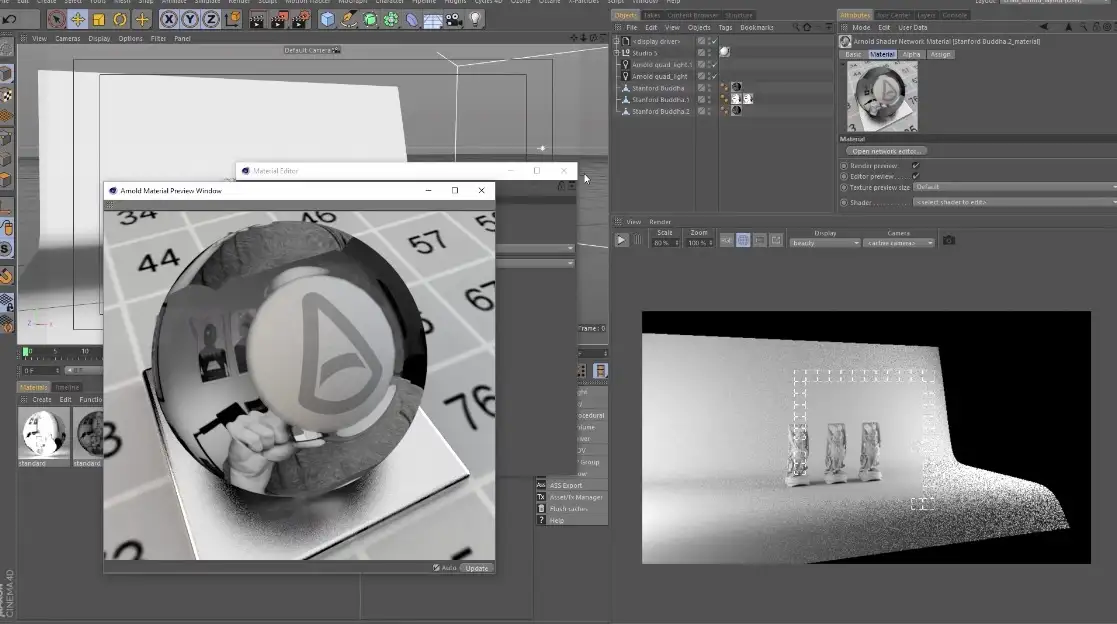Open the Content Browser tab
The width and height of the screenshot is (1117, 624).
pyautogui.click(x=692, y=15)
